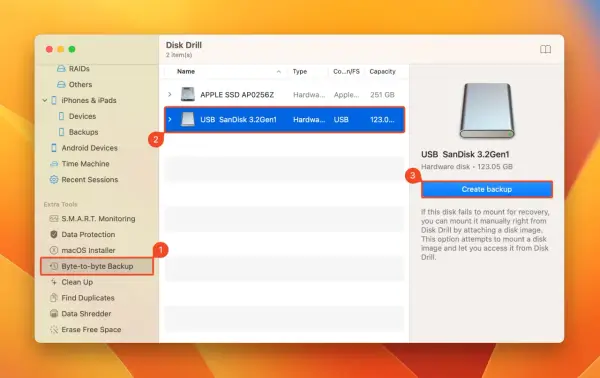Open the RAIDs sidebar section
The image size is (600, 378).
pos(79,69)
